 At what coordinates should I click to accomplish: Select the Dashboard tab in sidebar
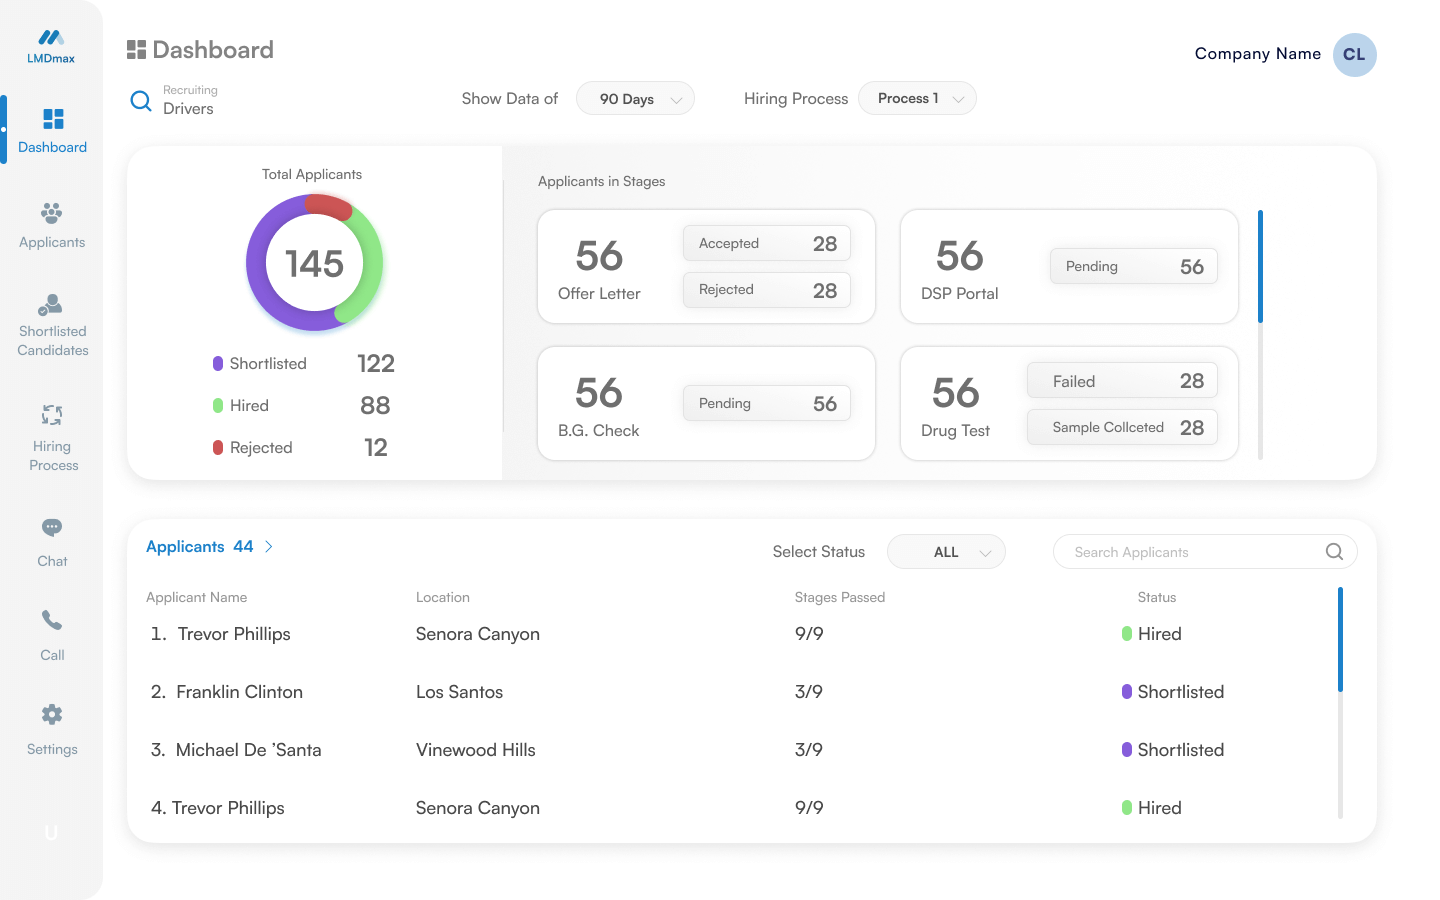[x=52, y=130]
